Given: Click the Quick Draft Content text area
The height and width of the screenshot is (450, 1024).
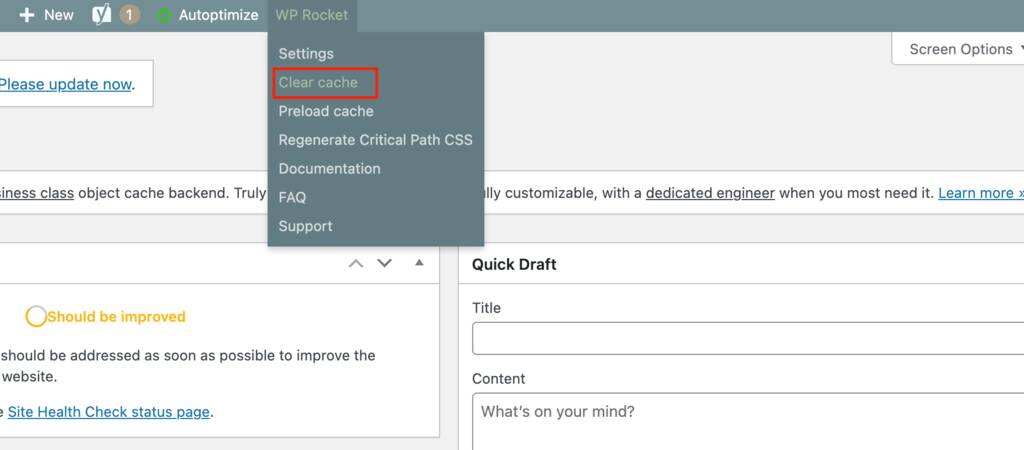Looking at the screenshot, I should [748, 421].
